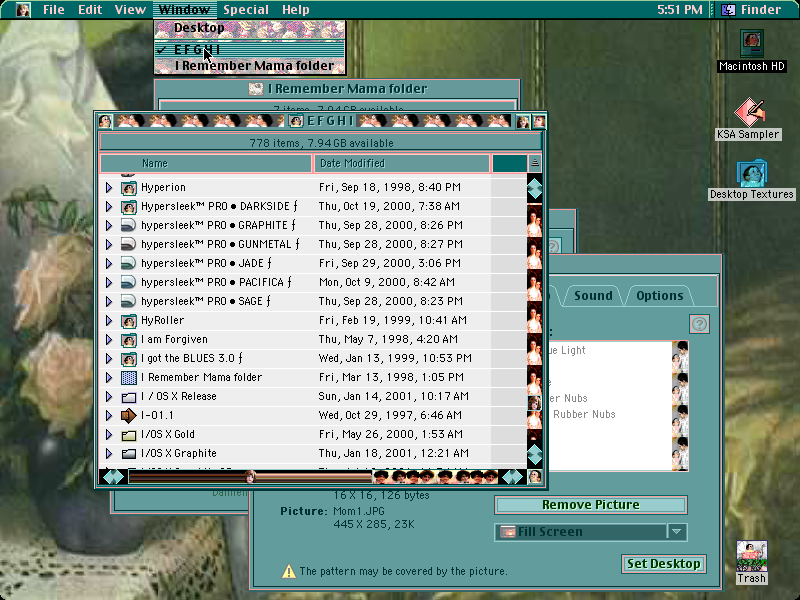The height and width of the screenshot is (600, 800).
Task: Expand the hypersleek PRO JADE folder
Action: pyautogui.click(x=109, y=263)
